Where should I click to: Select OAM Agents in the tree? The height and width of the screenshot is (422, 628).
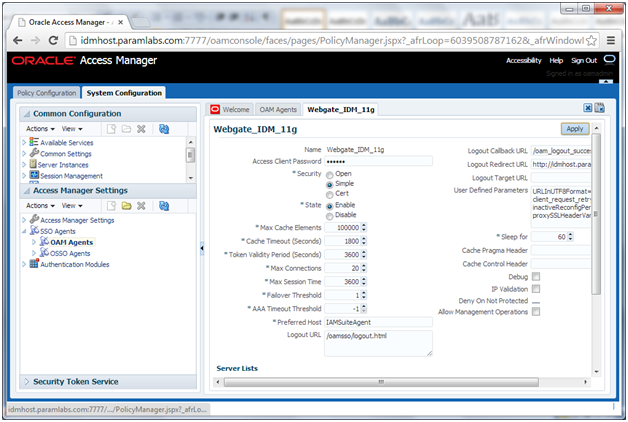coord(72,242)
